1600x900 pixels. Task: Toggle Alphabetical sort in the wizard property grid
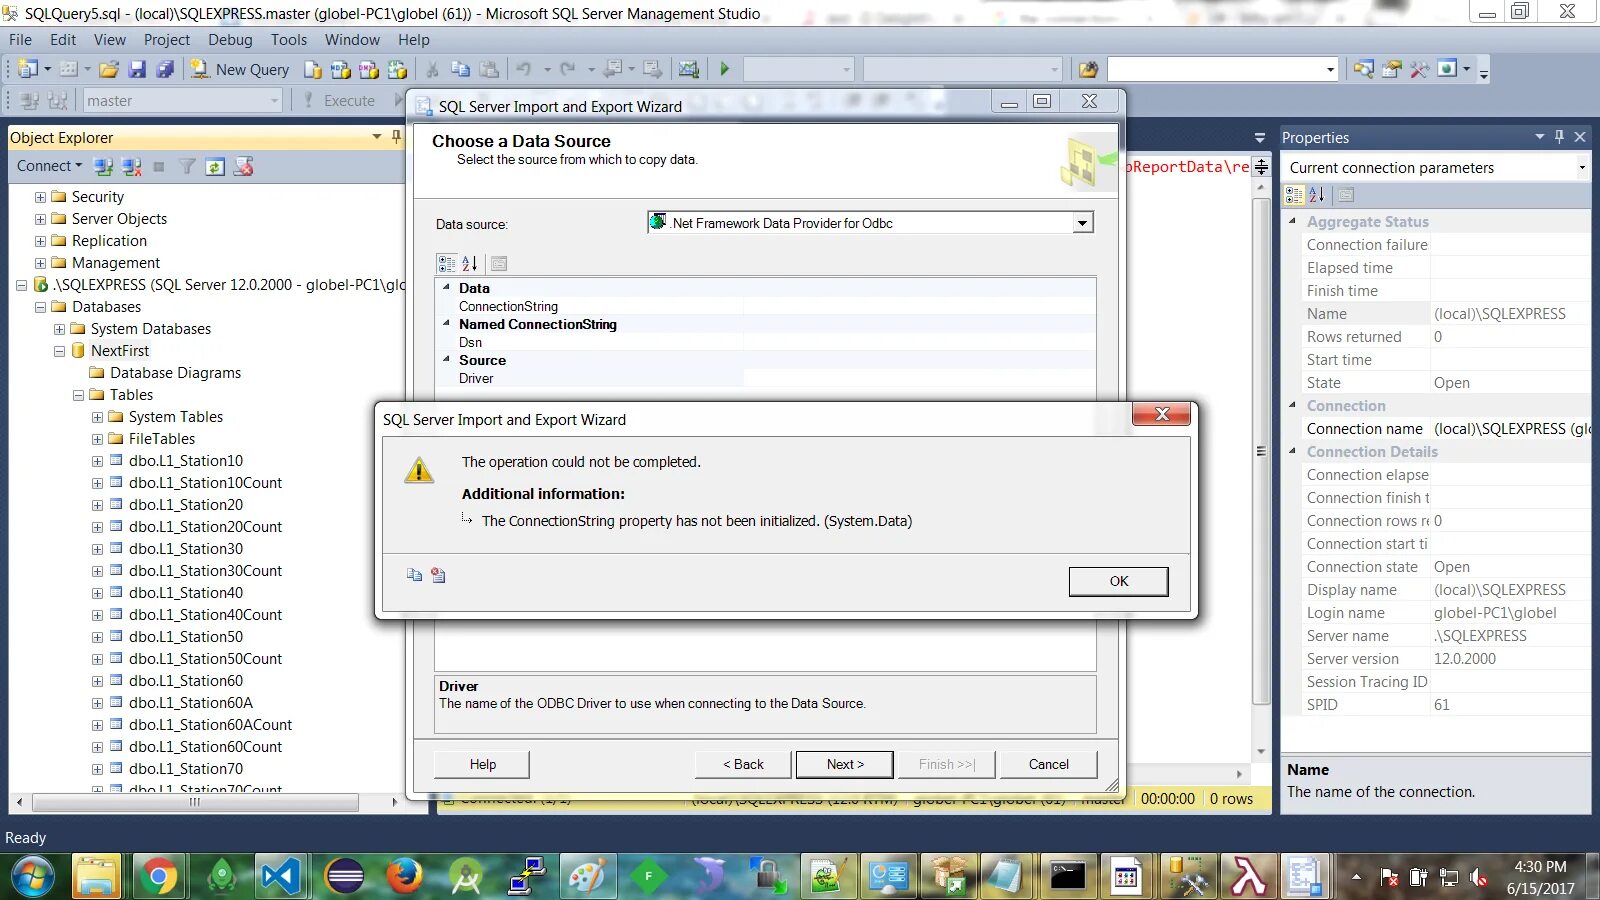[x=469, y=263]
